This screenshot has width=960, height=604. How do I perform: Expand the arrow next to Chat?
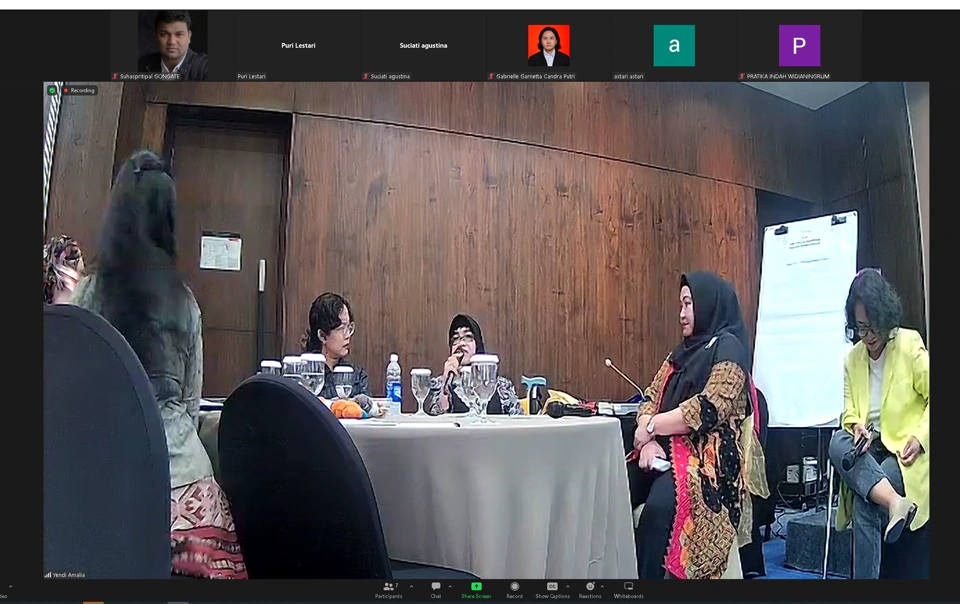click(450, 587)
